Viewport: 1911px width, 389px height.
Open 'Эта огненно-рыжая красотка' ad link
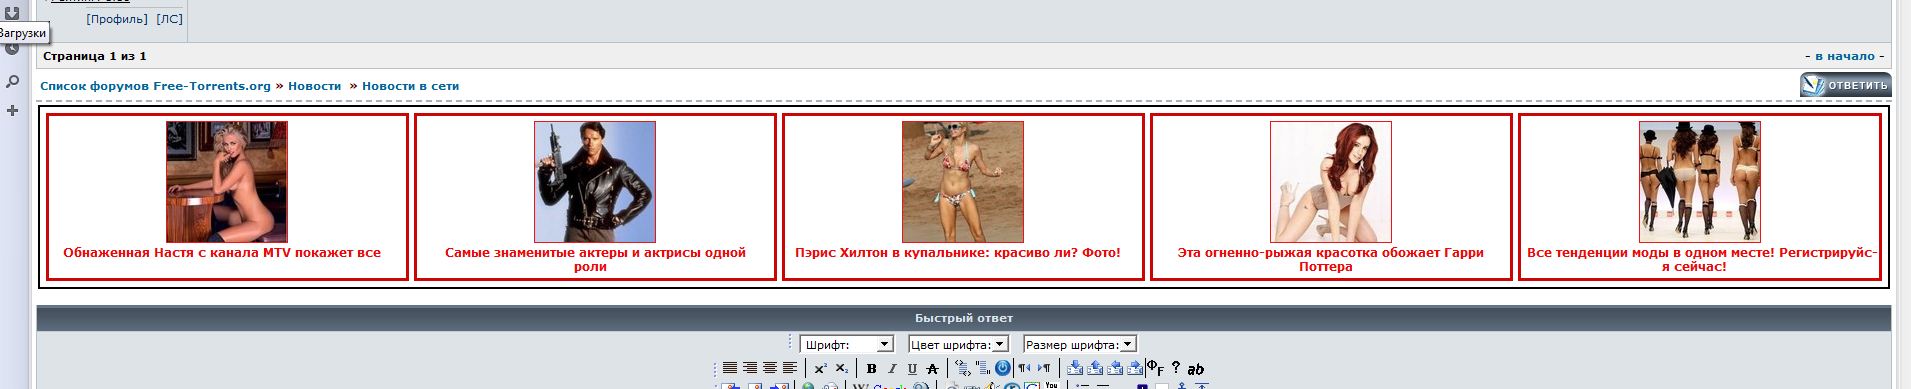(x=1331, y=260)
